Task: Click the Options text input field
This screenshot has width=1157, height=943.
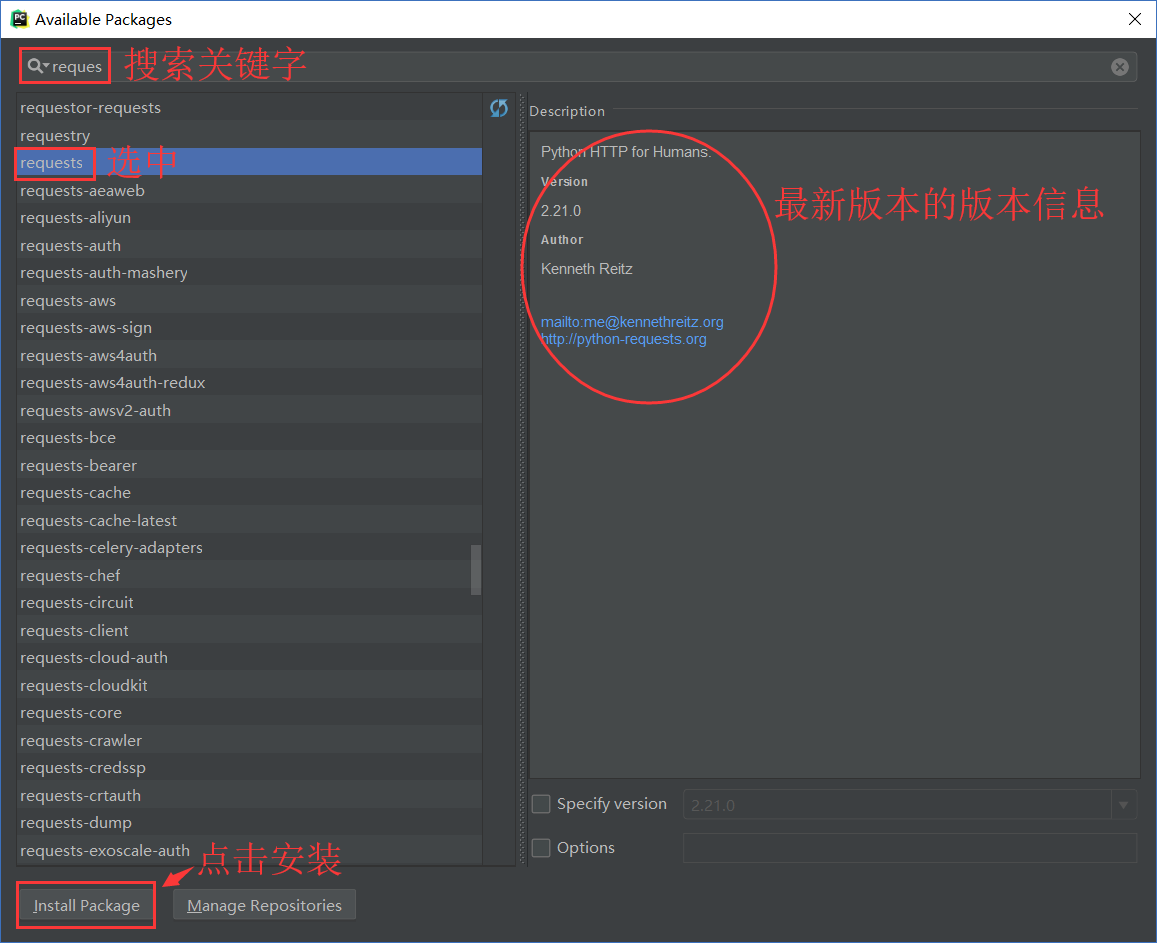Action: tap(909, 848)
